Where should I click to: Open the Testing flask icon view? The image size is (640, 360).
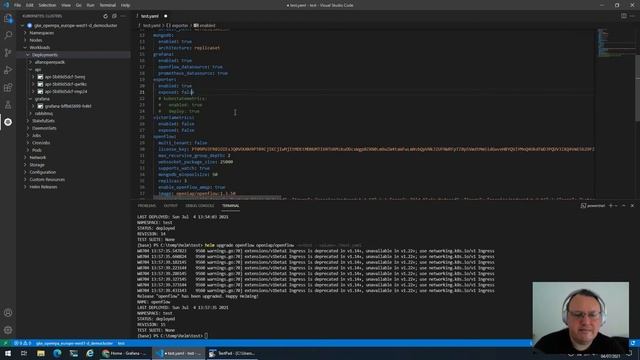click(x=8, y=105)
